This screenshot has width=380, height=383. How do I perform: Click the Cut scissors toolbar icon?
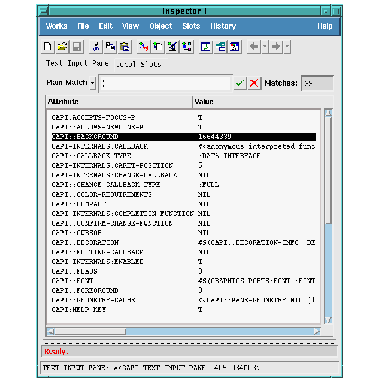[x=96, y=46]
